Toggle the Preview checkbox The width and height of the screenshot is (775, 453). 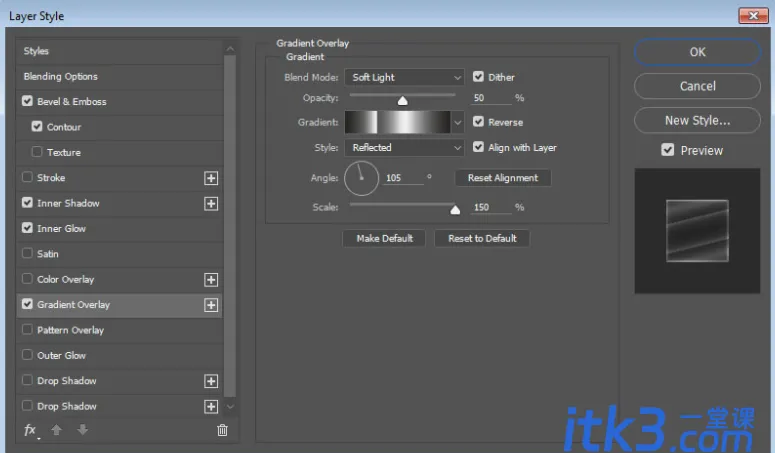(668, 150)
